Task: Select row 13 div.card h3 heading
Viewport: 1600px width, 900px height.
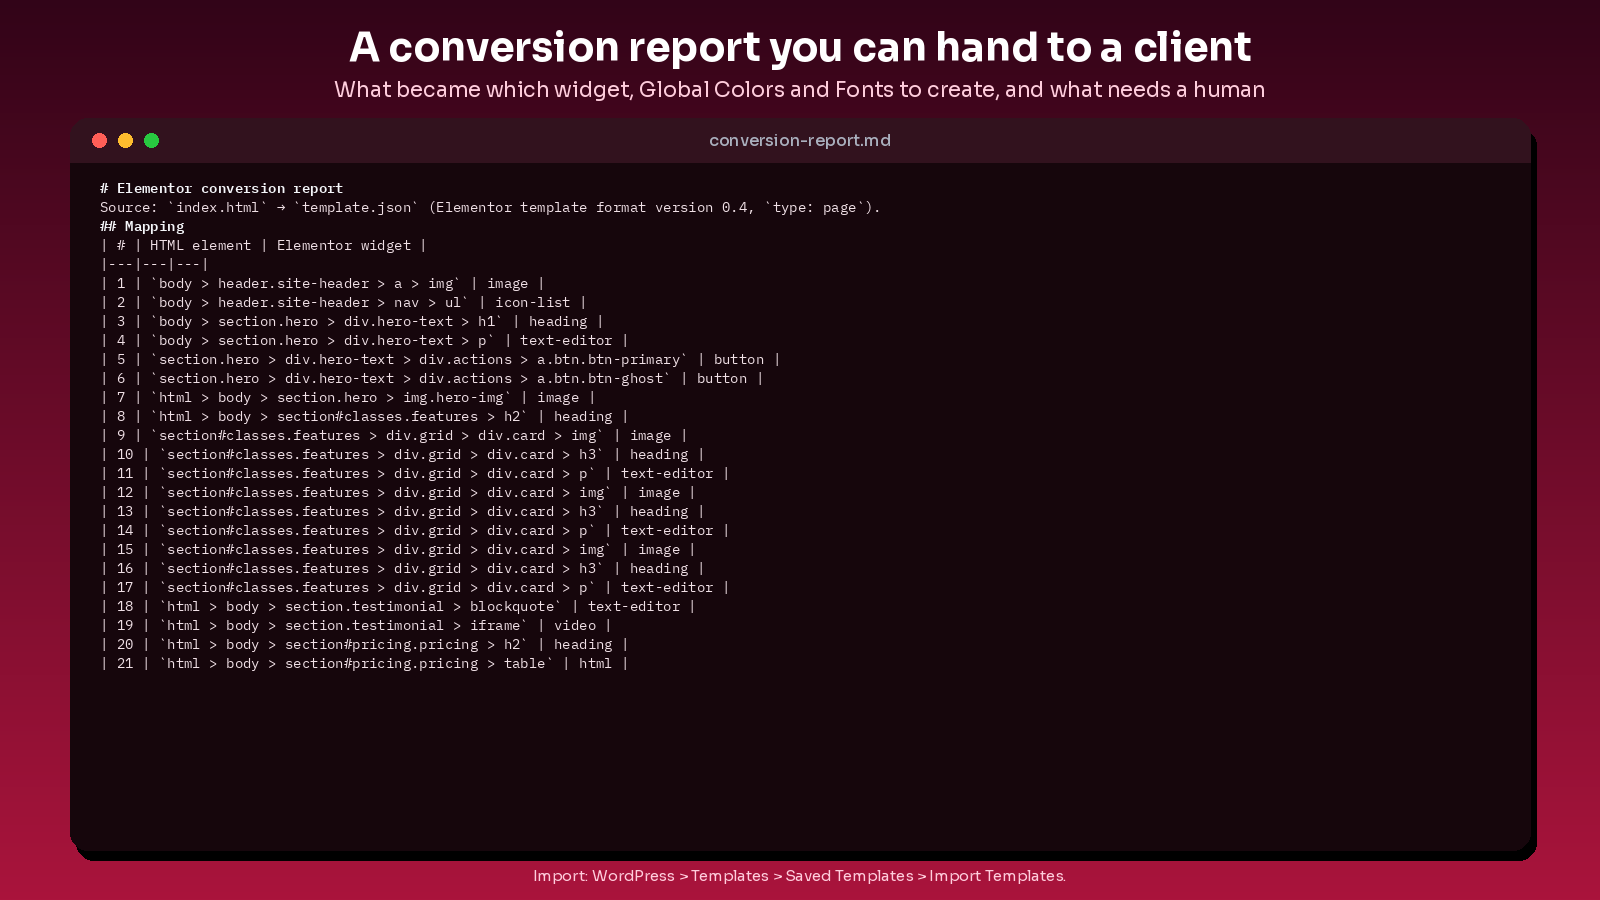Action: coord(402,511)
